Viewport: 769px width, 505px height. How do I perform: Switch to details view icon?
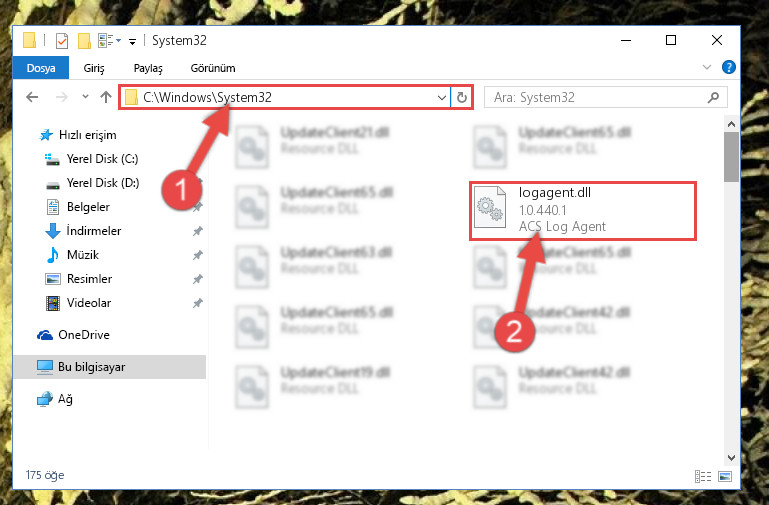[x=703, y=476]
